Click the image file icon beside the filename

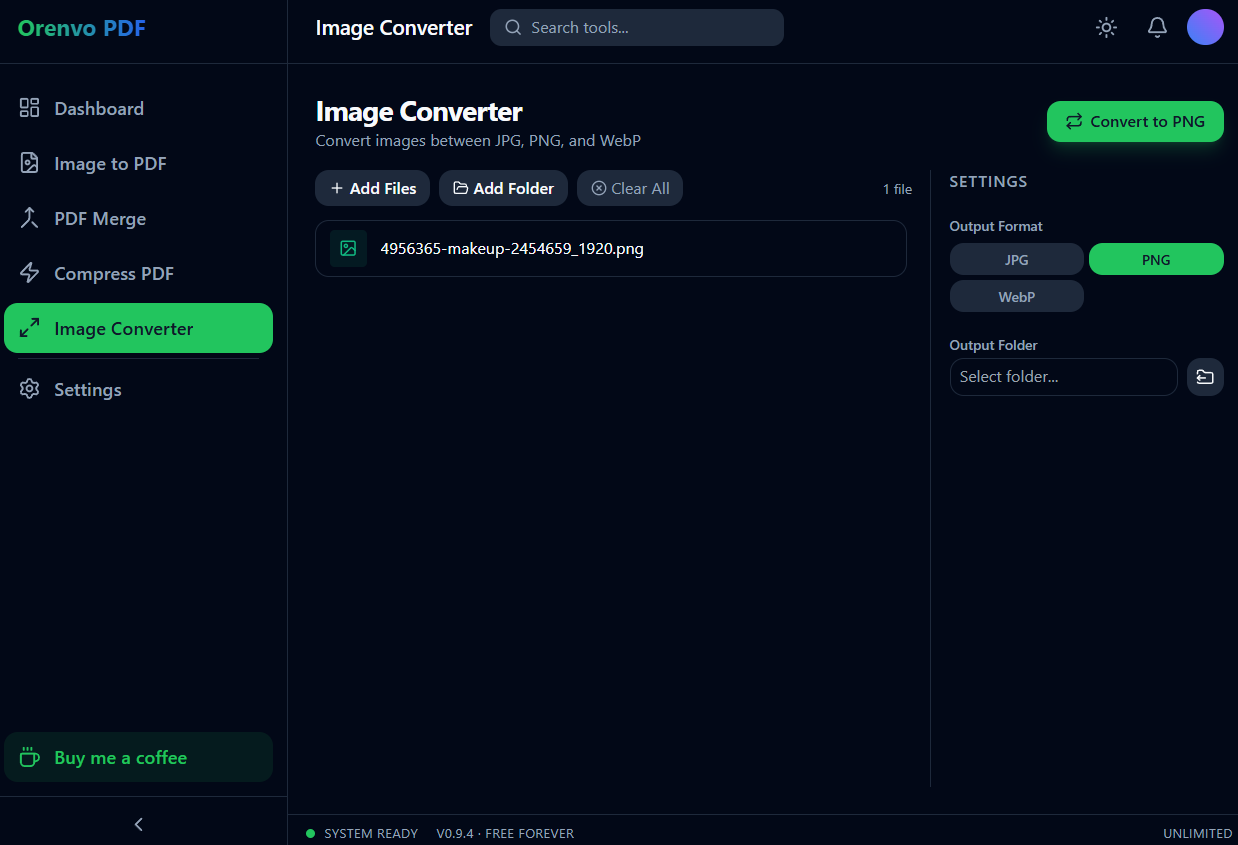pyautogui.click(x=348, y=248)
